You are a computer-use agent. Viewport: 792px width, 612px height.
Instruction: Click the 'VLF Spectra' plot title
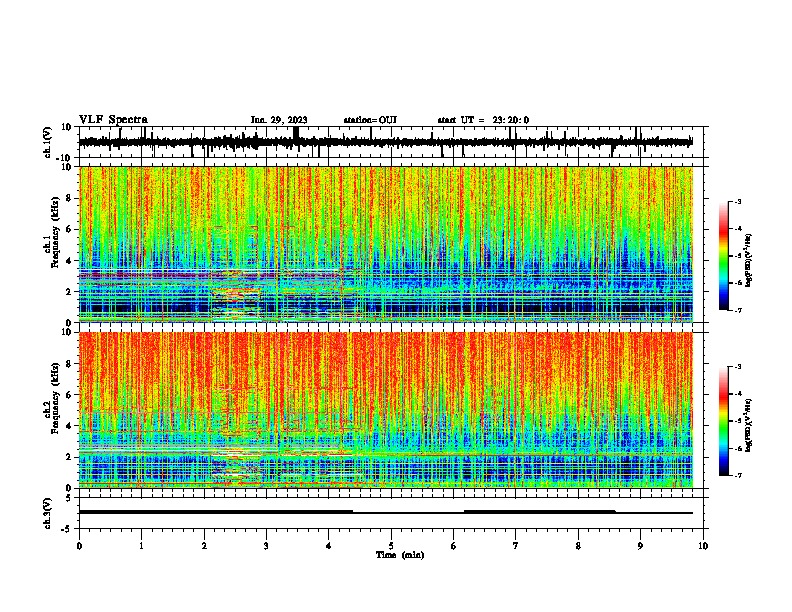113,120
